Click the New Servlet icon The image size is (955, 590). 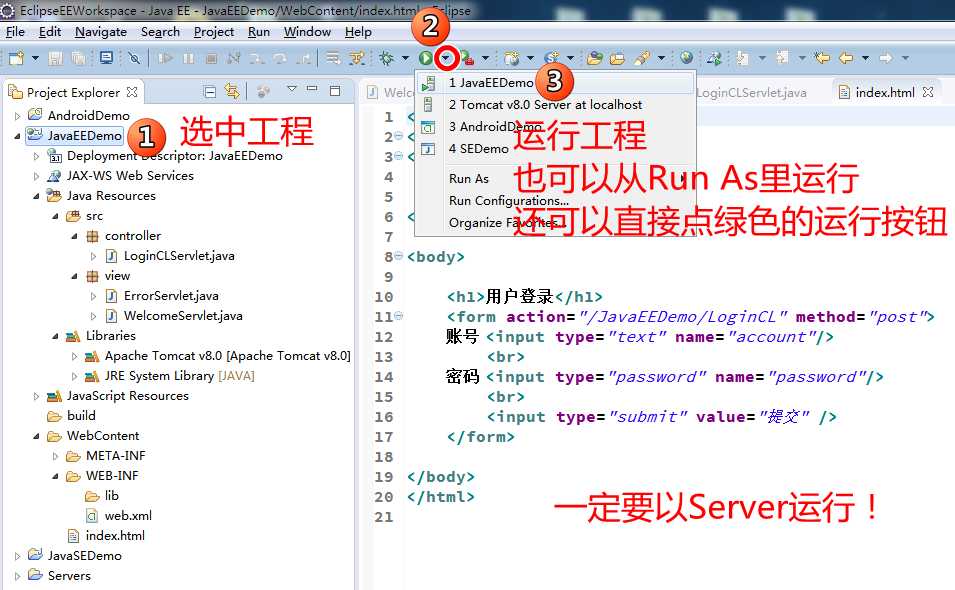click(x=552, y=58)
